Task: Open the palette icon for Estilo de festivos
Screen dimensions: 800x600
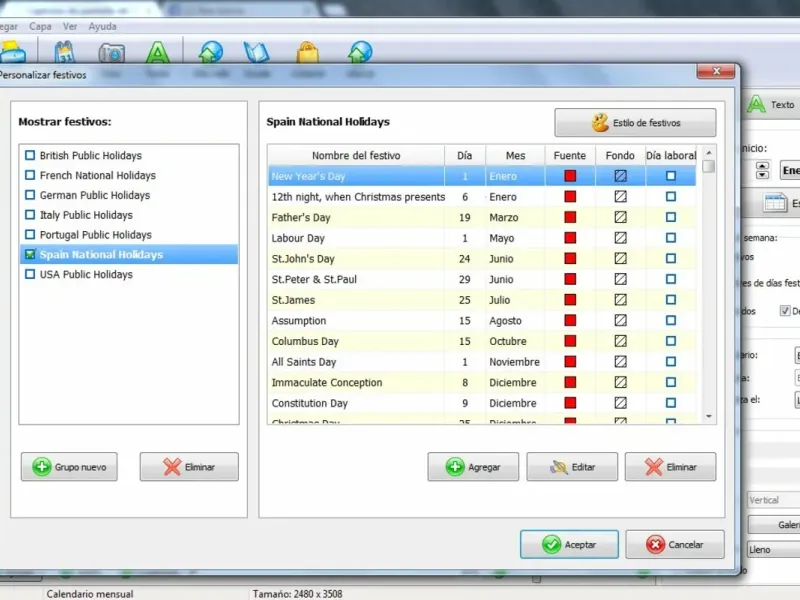Action: point(600,122)
